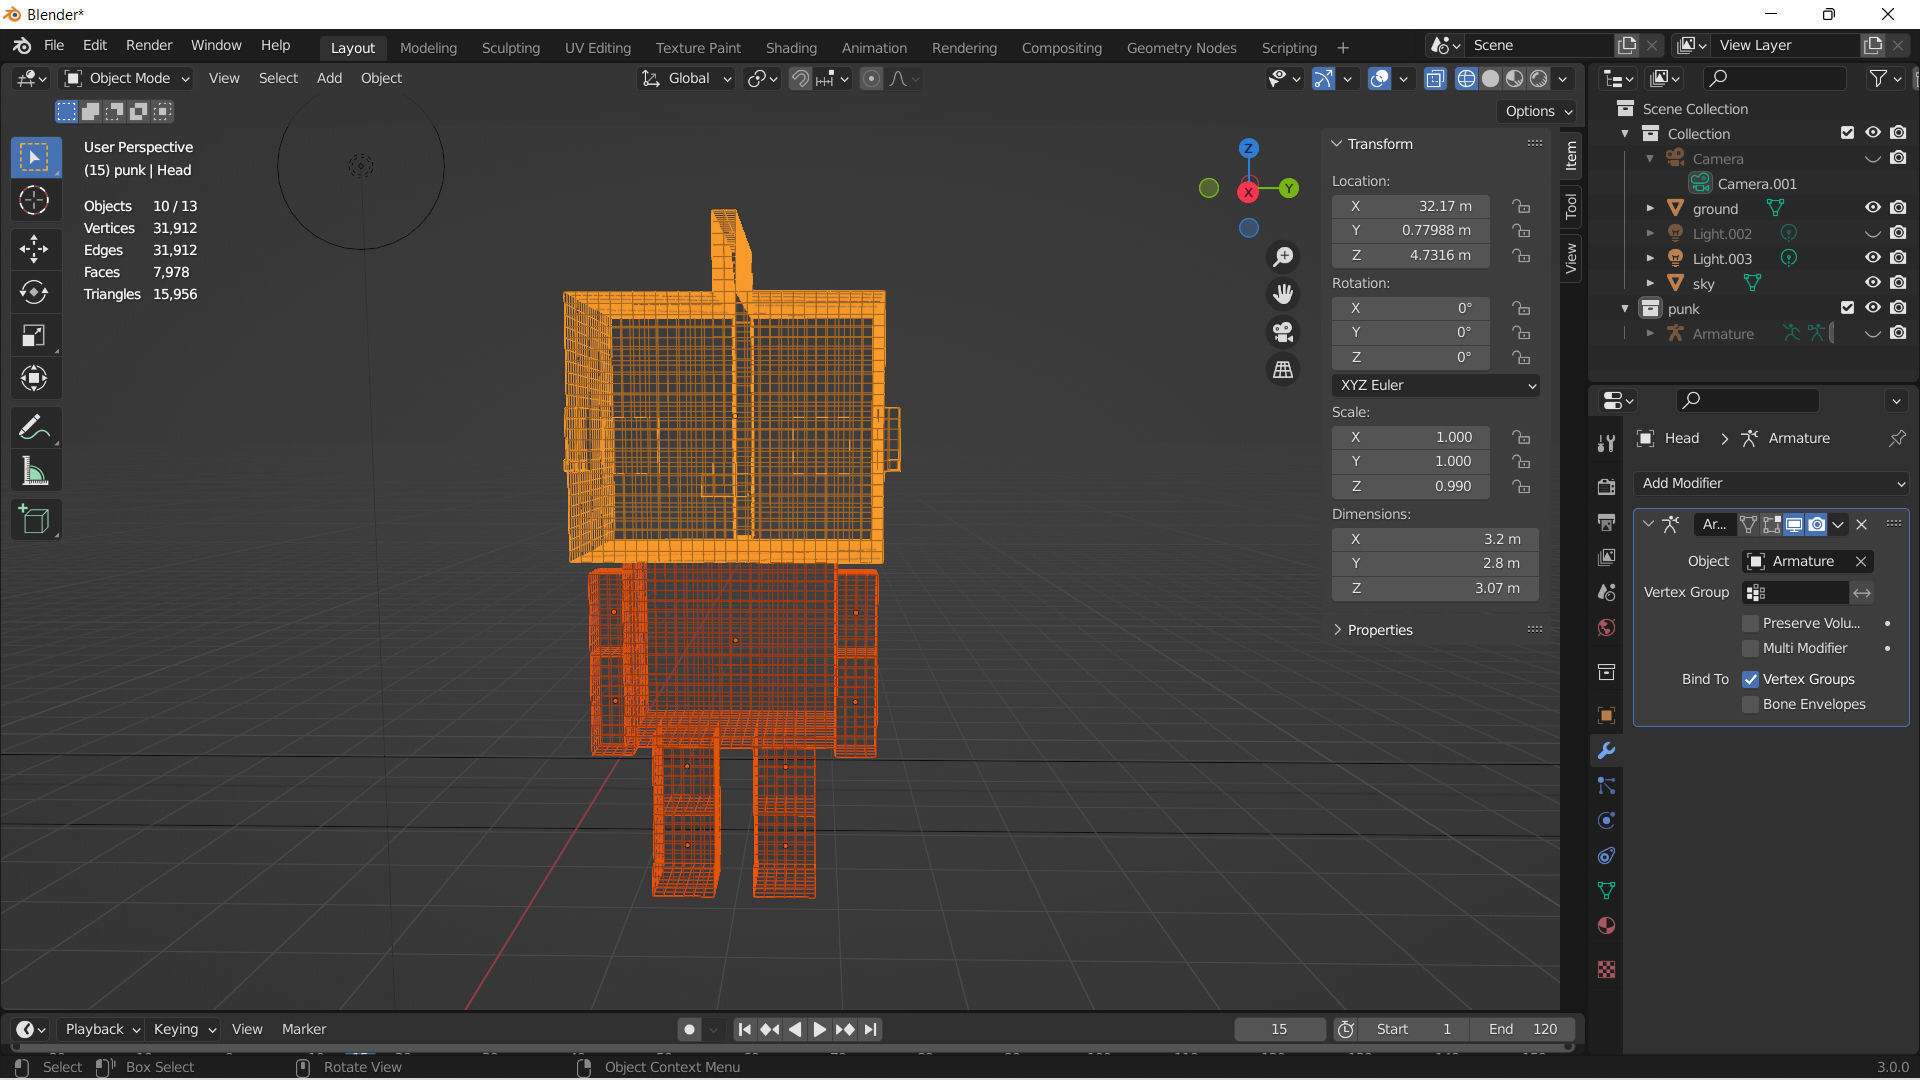The width and height of the screenshot is (1920, 1080).
Task: Open Texture properties checker tab
Action: pos(1606,970)
